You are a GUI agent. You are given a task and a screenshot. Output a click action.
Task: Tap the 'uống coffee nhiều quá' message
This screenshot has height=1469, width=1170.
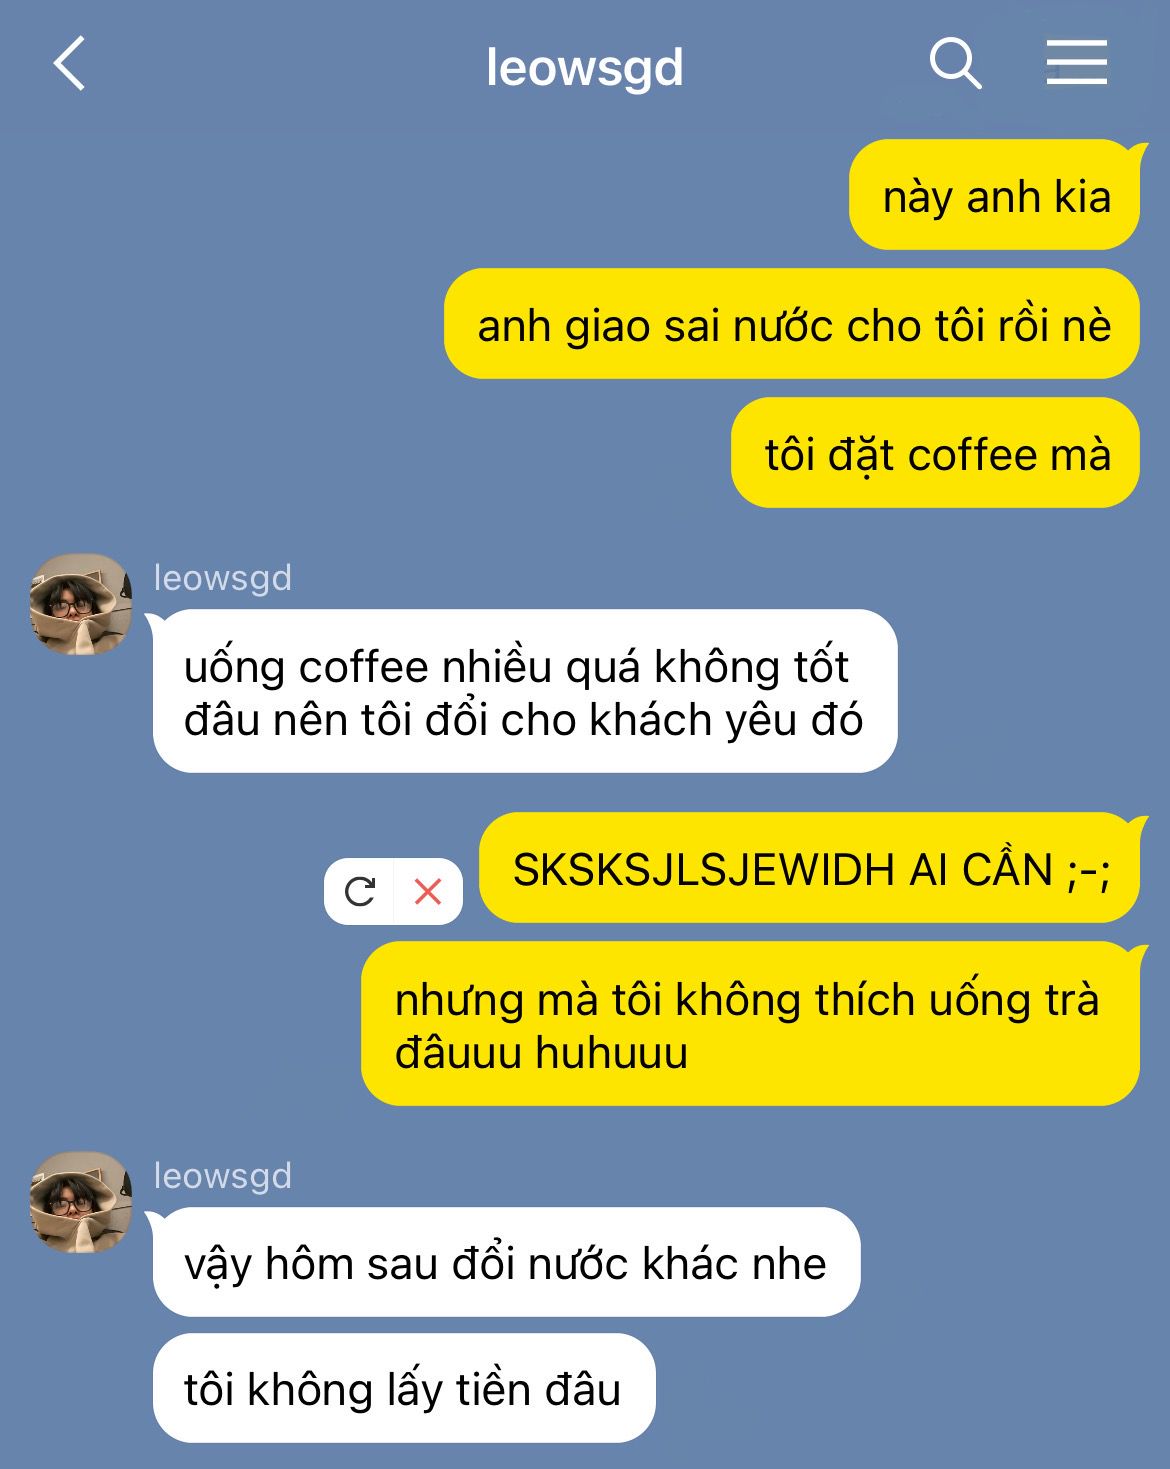(525, 691)
